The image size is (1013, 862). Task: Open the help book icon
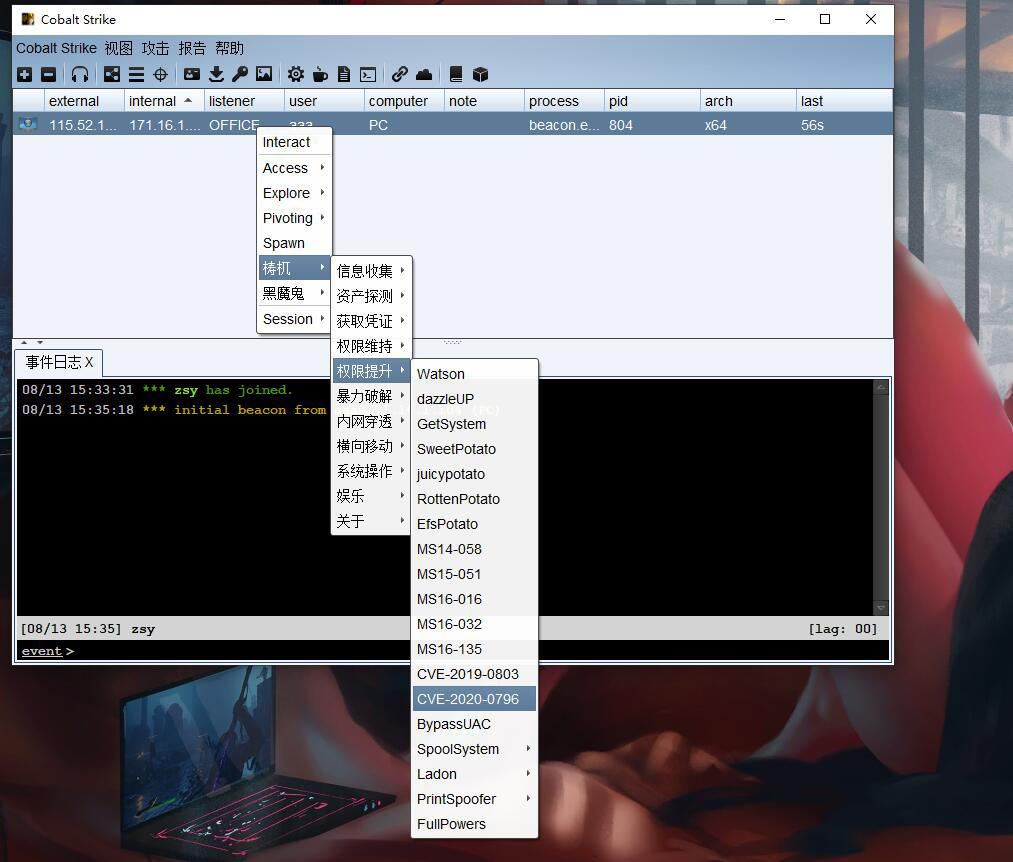point(455,74)
